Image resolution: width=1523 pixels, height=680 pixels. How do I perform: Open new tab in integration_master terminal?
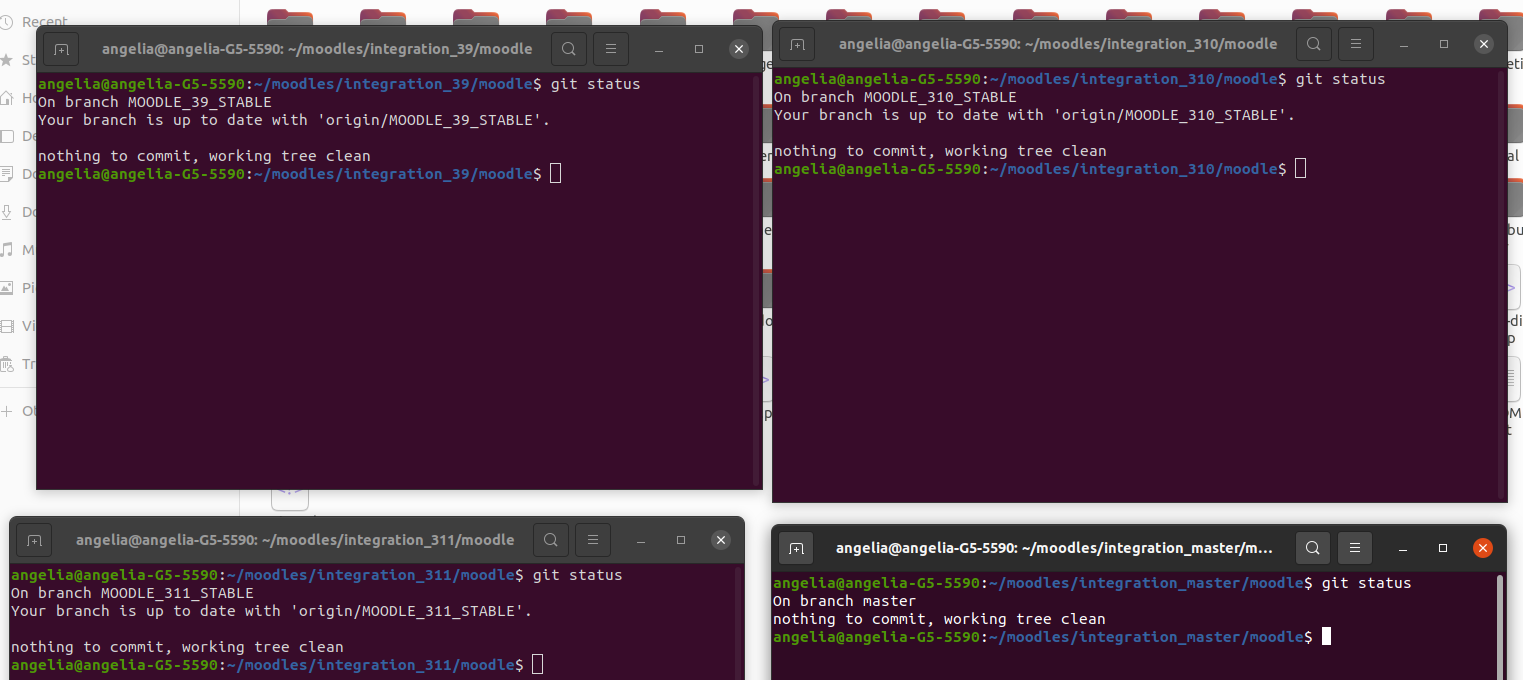point(796,548)
